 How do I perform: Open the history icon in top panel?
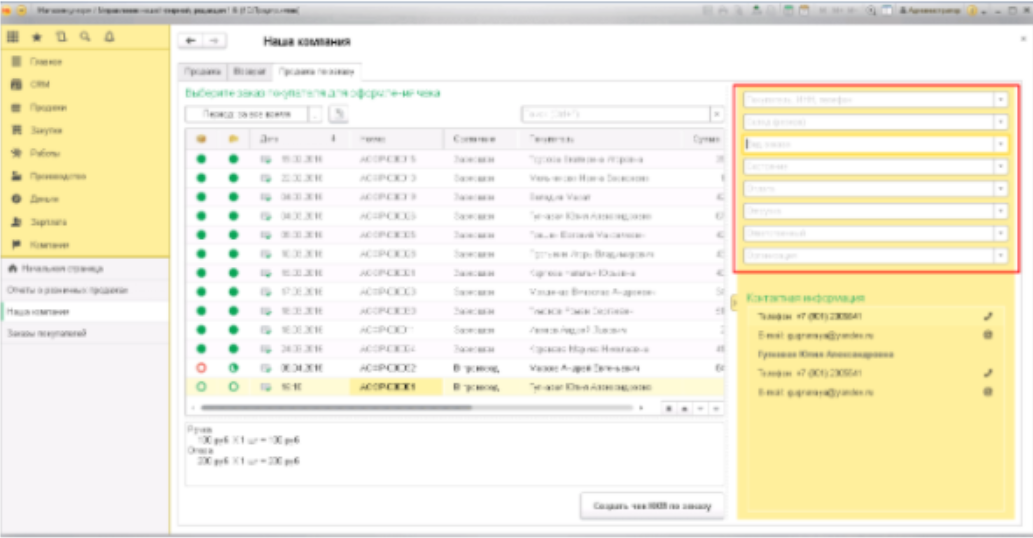[x=60, y=37]
